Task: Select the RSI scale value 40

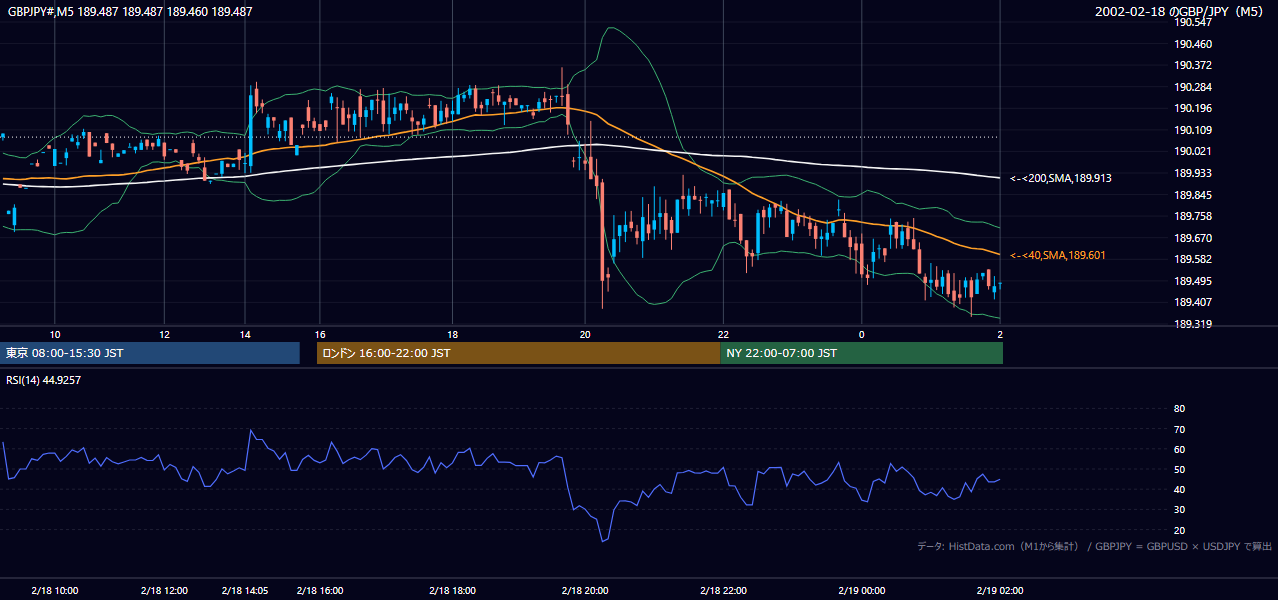Action: (x=1179, y=489)
